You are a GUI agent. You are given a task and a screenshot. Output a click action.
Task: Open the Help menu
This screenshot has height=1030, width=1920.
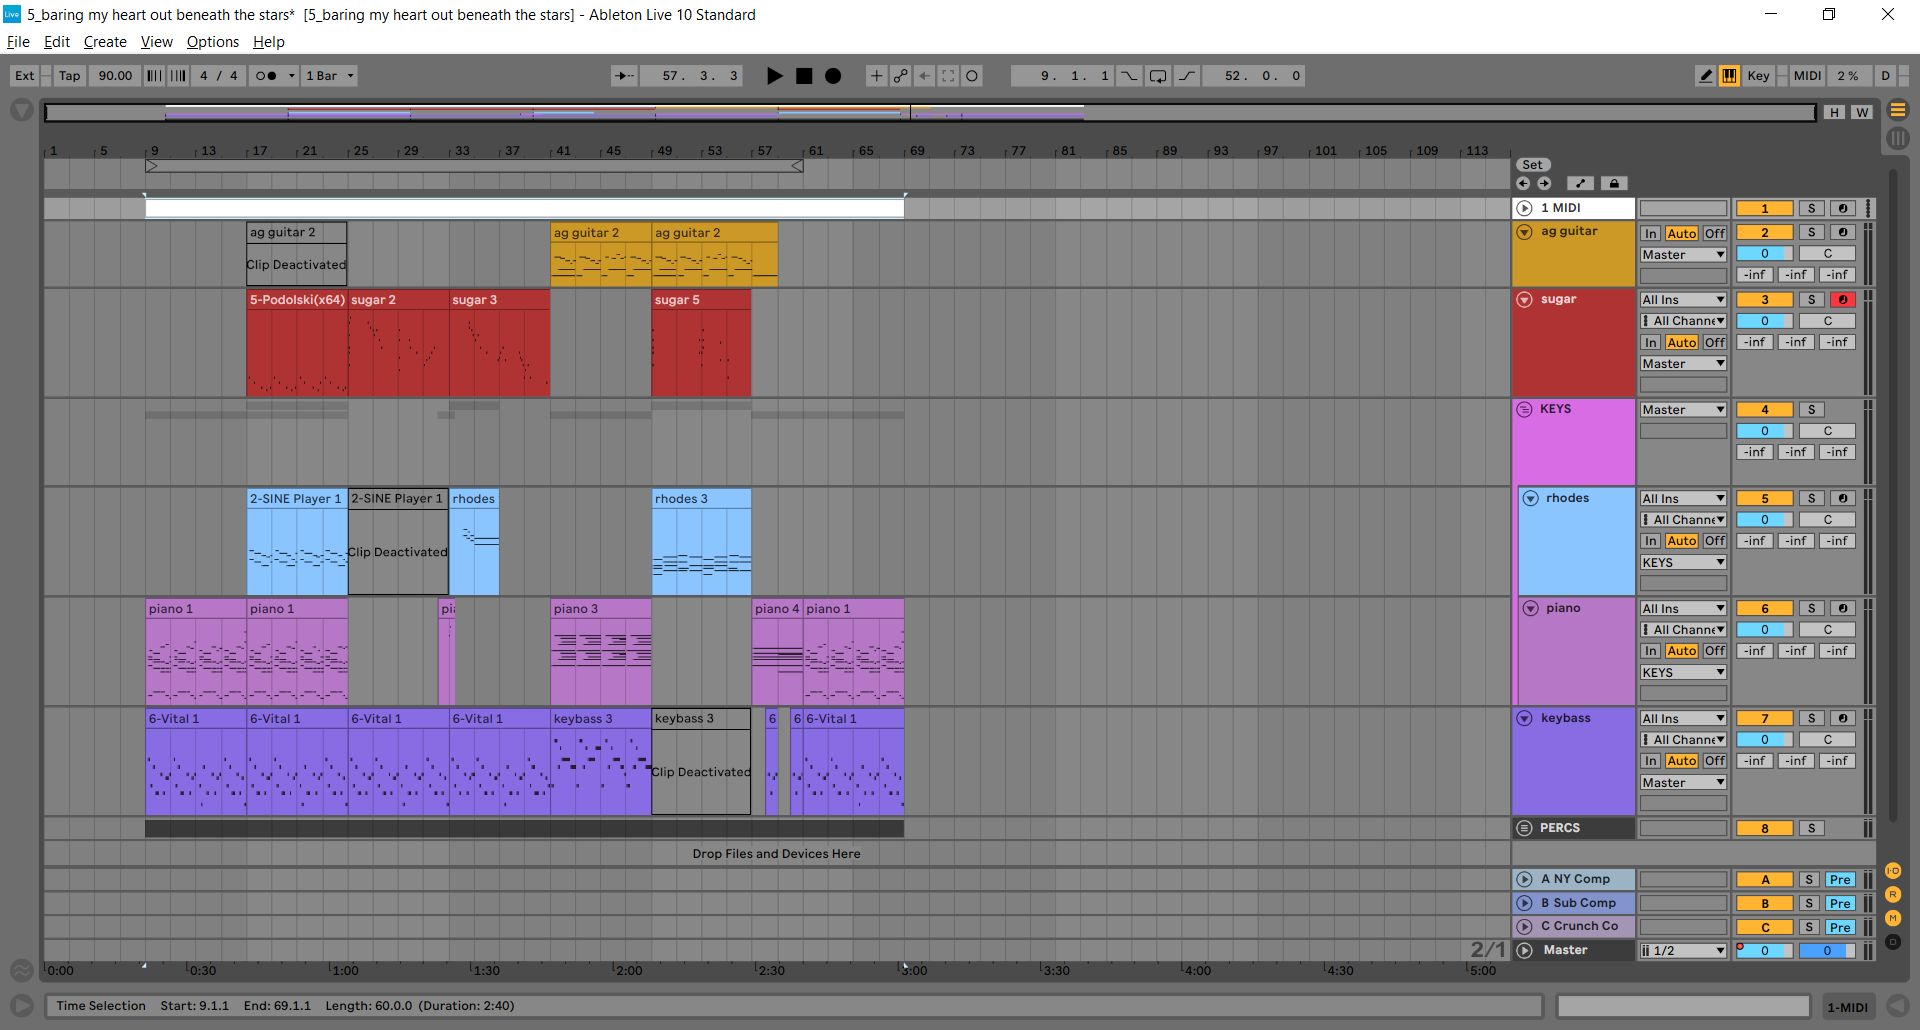coord(269,42)
